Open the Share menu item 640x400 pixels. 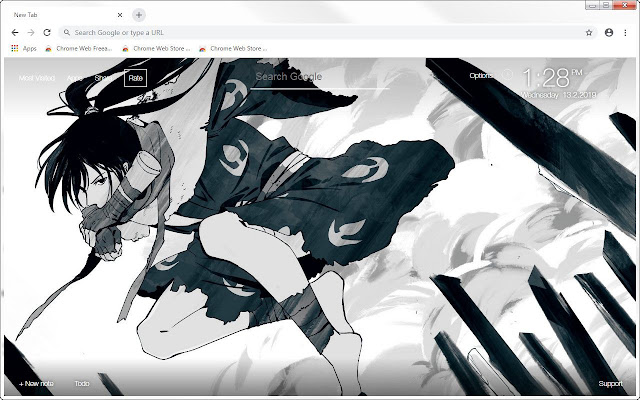103,78
